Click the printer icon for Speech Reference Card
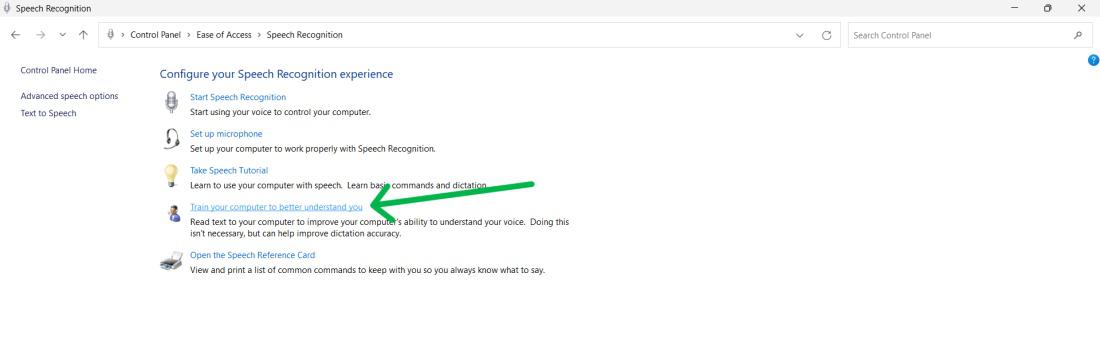The image size is (1100, 364). click(x=172, y=261)
